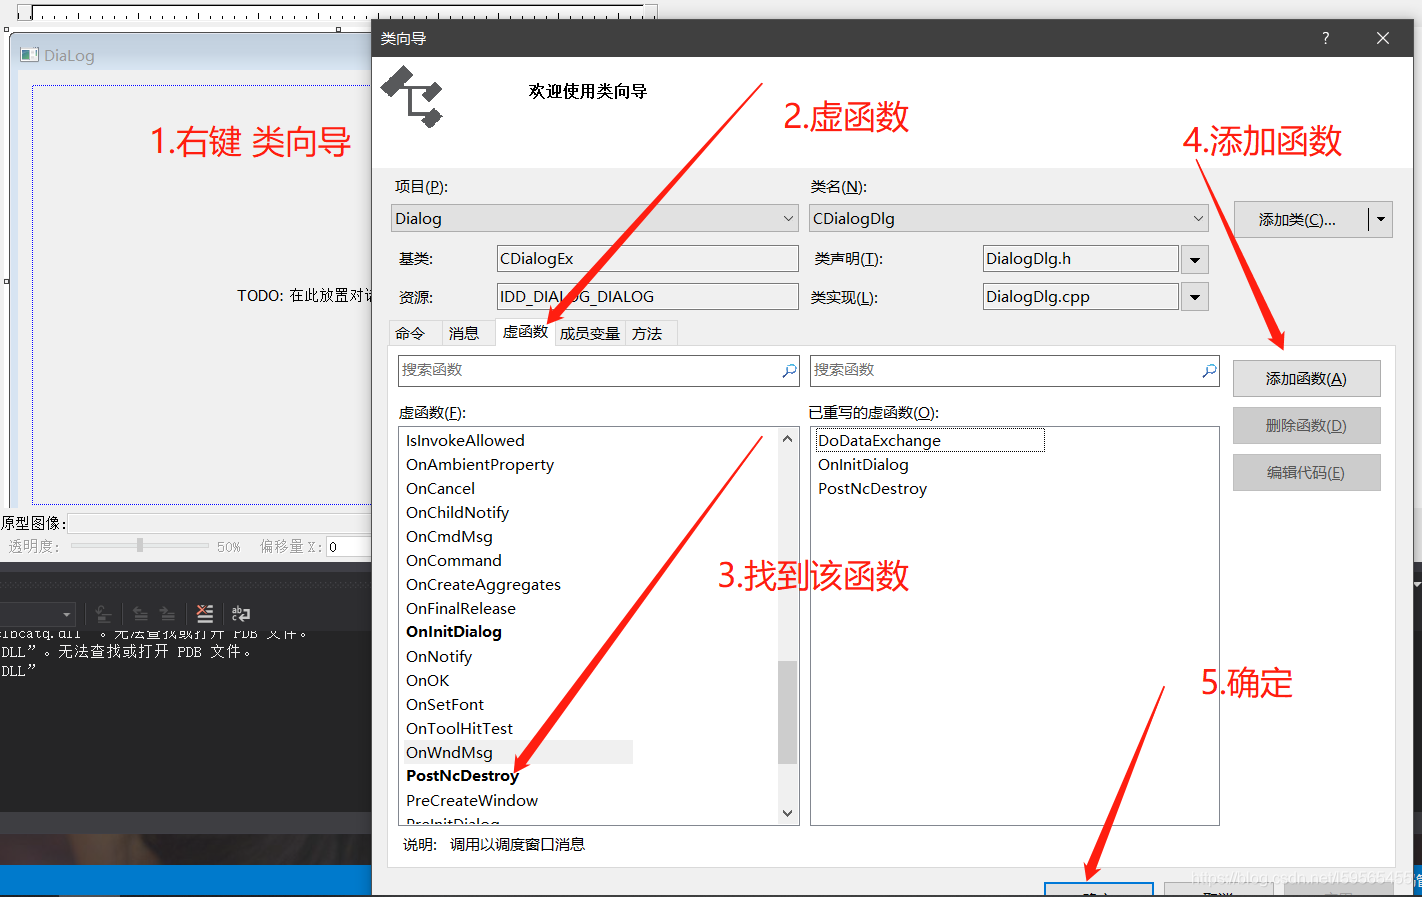
Task: Click the 添加函数(A) button
Action: [1306, 378]
